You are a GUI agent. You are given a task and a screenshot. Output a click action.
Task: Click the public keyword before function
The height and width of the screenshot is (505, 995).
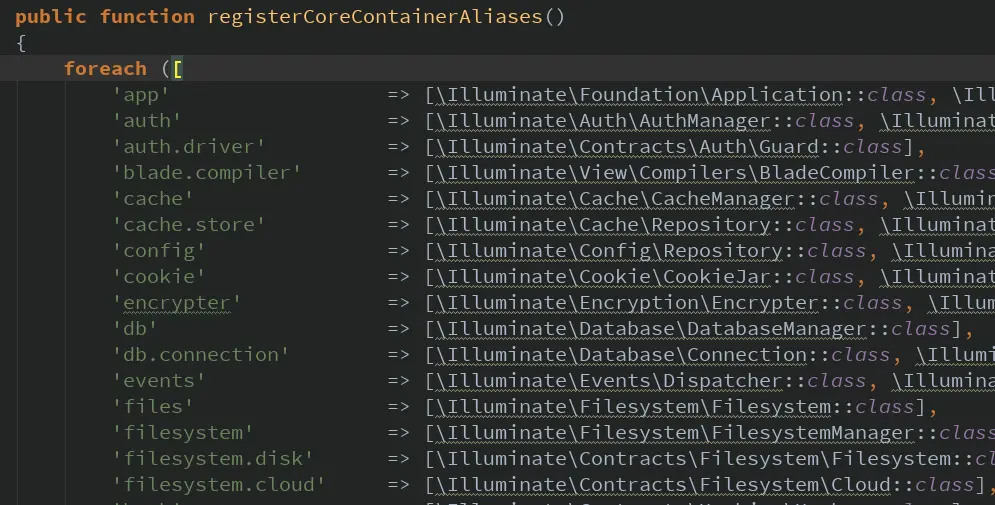(x=51, y=16)
